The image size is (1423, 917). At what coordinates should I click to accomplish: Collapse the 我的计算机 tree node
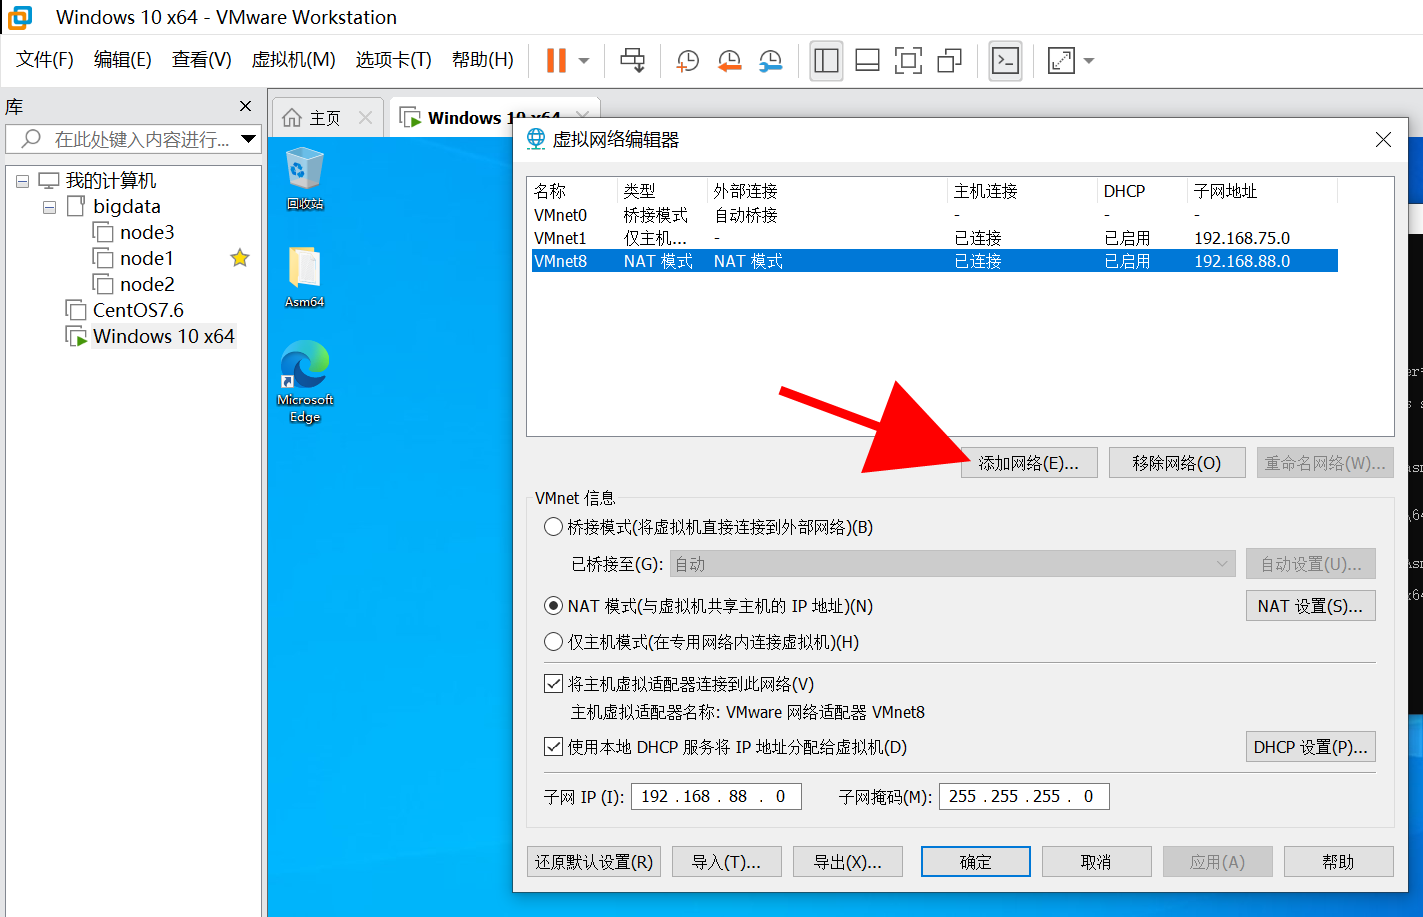22,182
